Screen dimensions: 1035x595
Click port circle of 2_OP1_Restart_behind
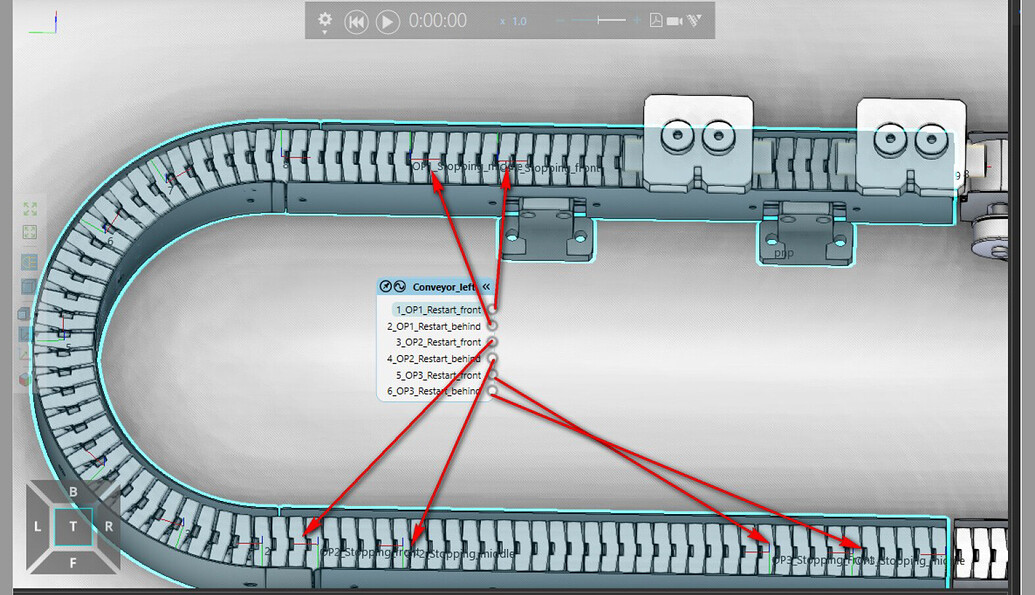tap(492, 326)
